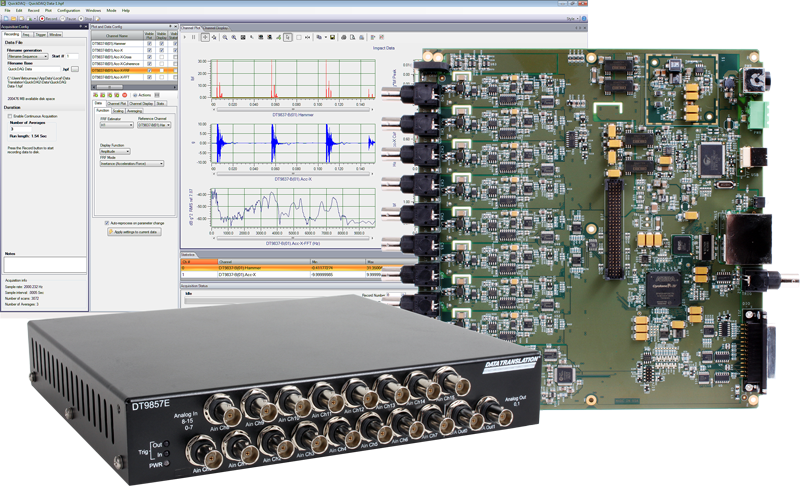Toggle Visible Display for the Acc-X channel
Viewport: 800px width, 487px height.
[x=162, y=50]
